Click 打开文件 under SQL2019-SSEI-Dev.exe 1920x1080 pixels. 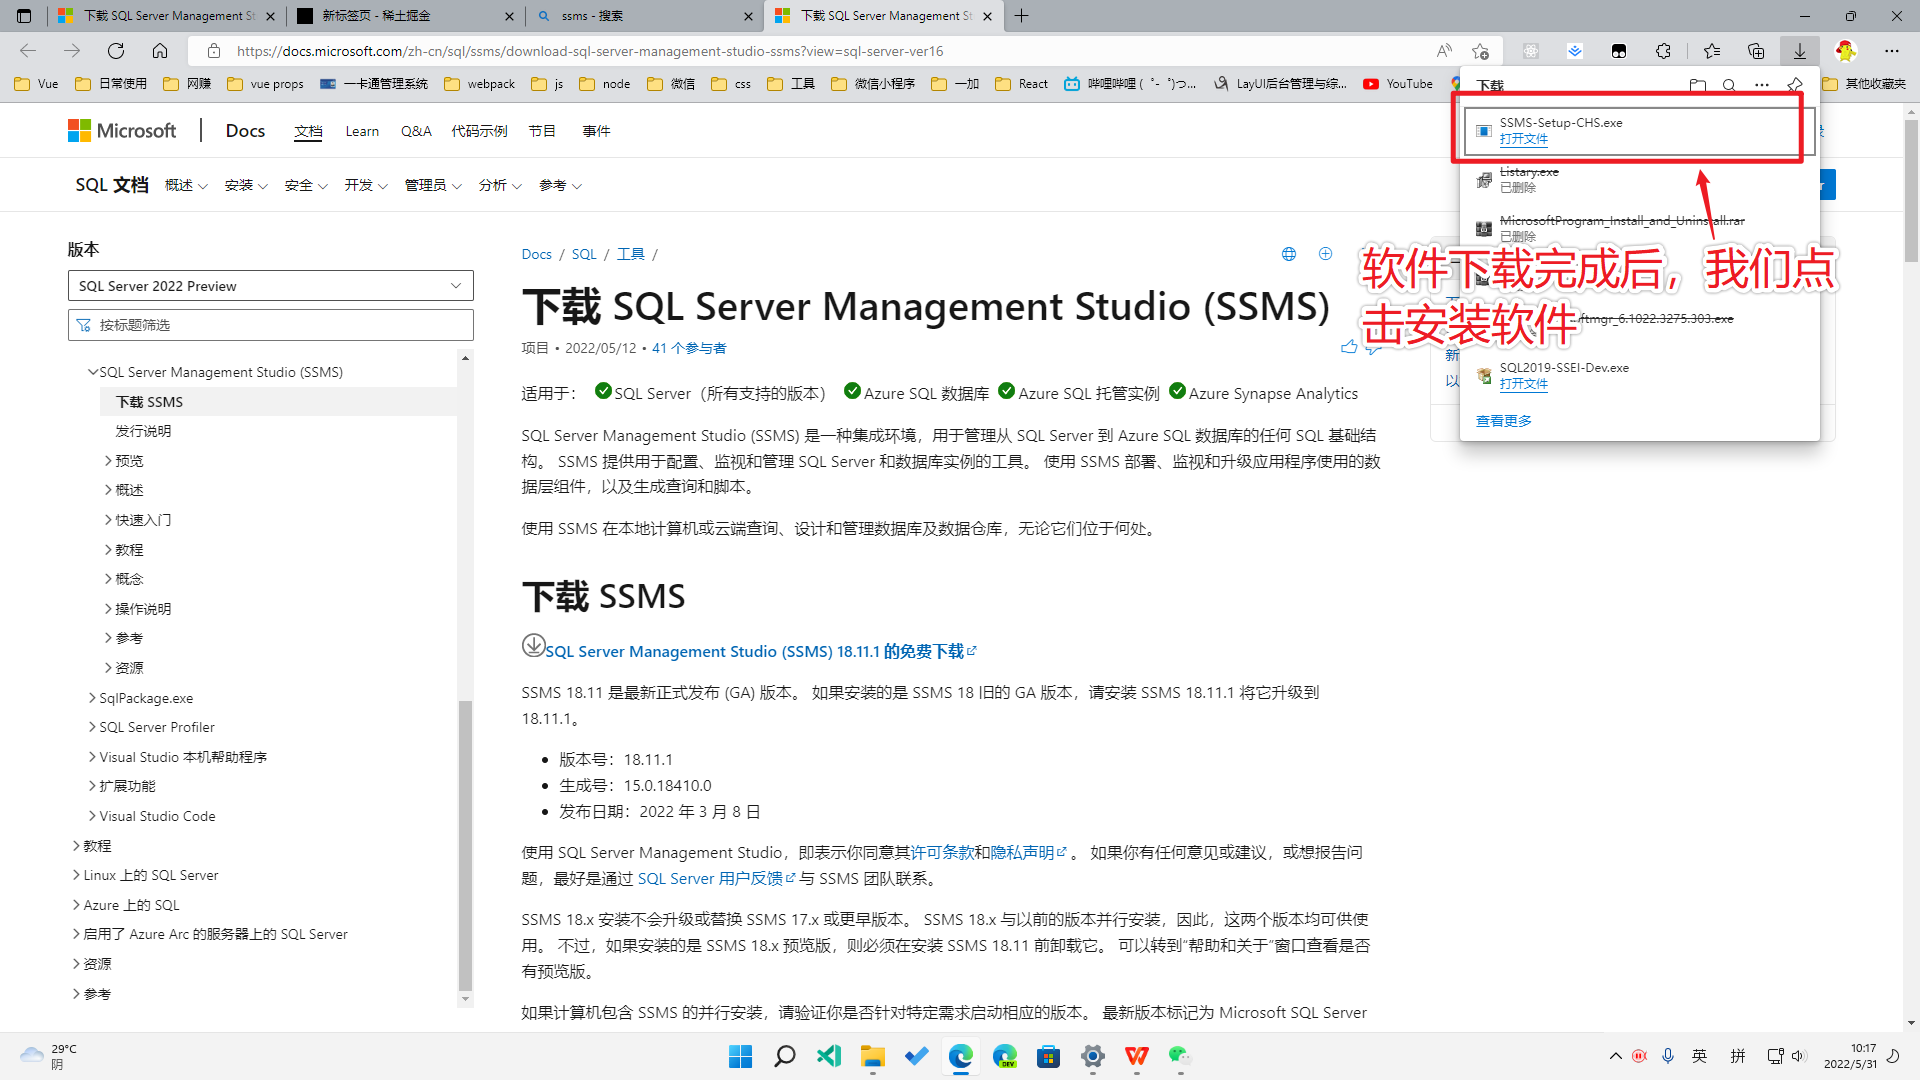pyautogui.click(x=1523, y=384)
